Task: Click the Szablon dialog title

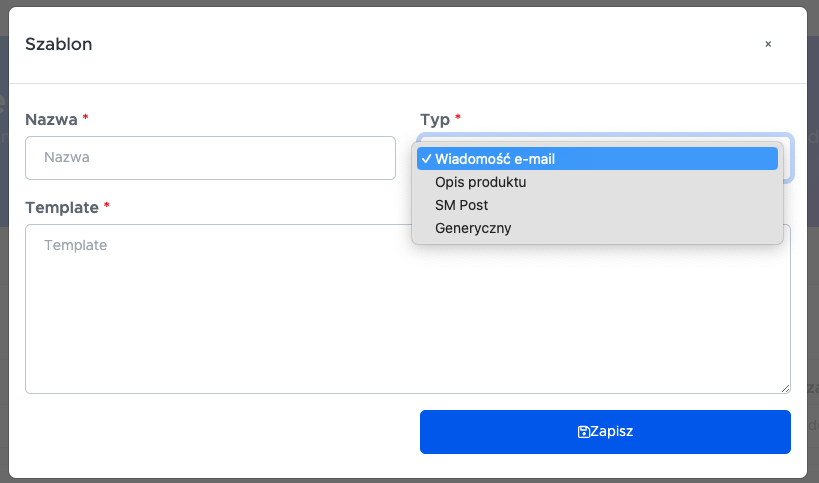Action: [x=59, y=44]
